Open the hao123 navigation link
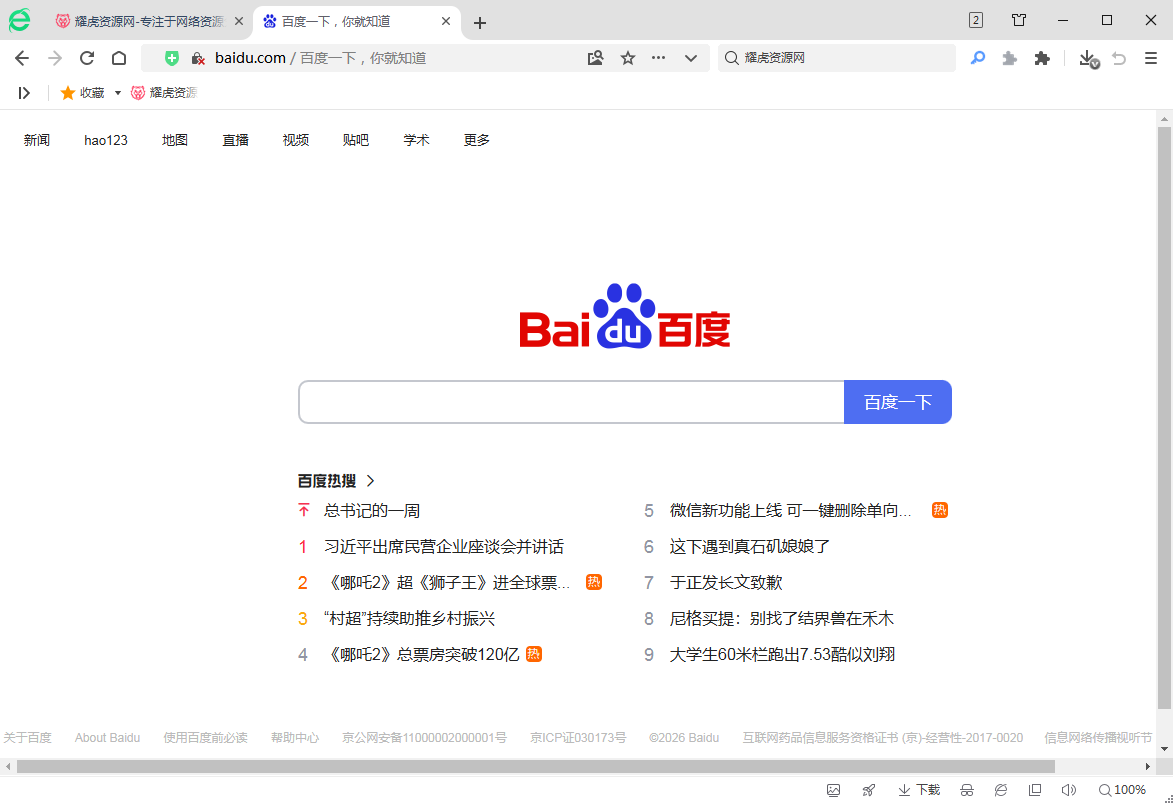Viewport: 1173px width, 803px height. 105,139
